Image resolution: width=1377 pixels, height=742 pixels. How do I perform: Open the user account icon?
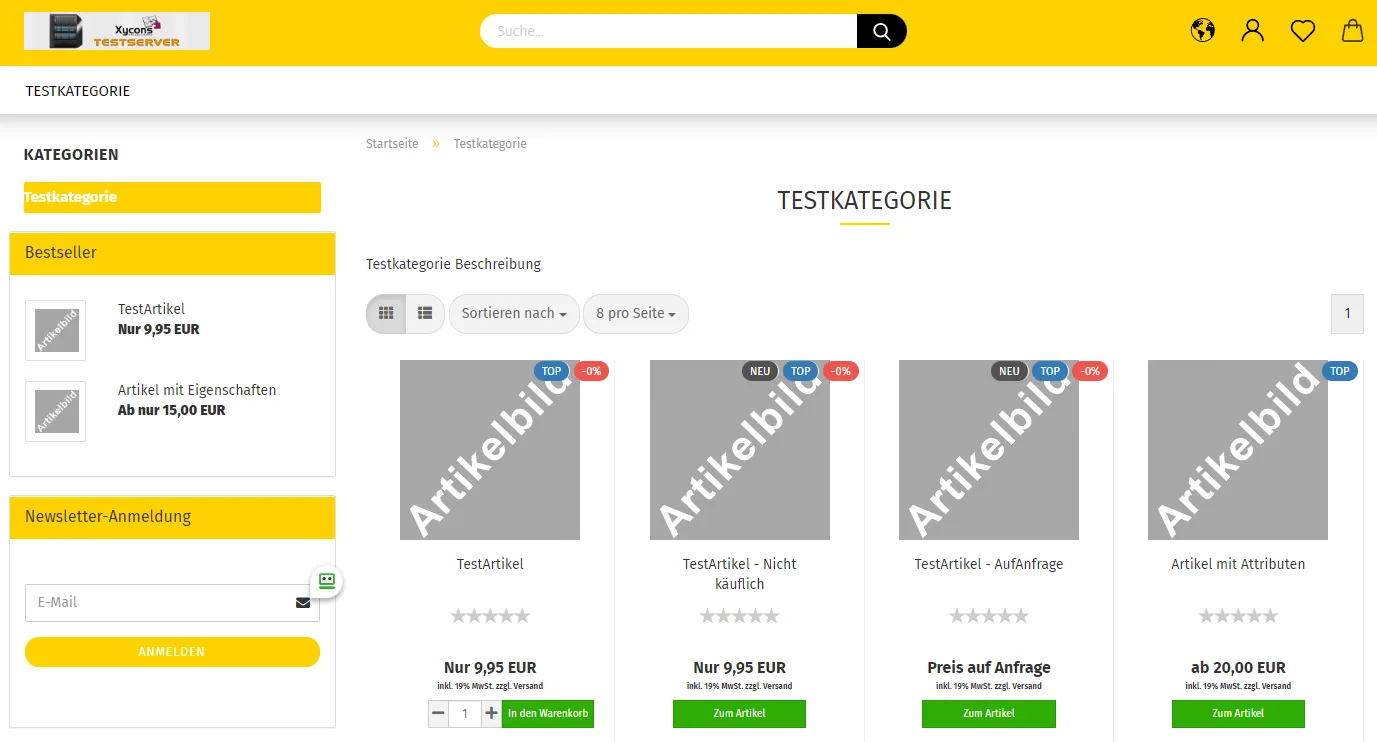tap(1253, 30)
